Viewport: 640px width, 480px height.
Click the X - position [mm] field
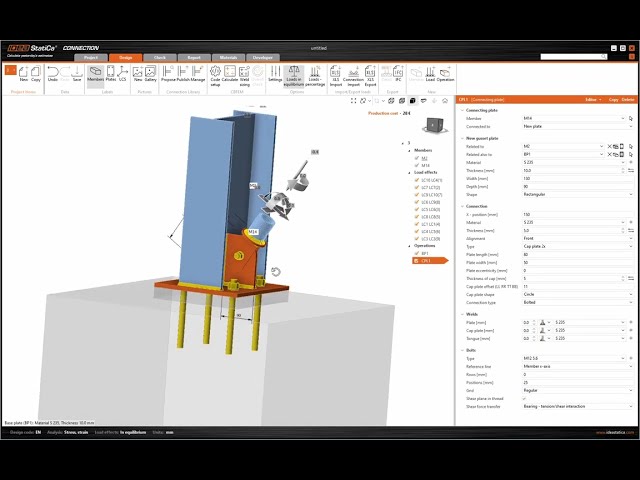point(578,214)
